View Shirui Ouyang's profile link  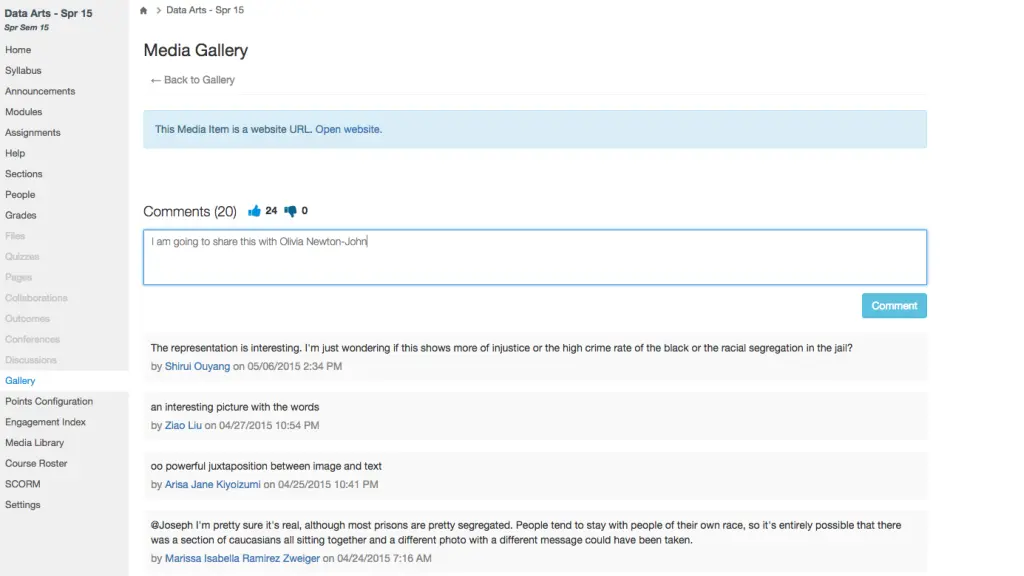[198, 367]
